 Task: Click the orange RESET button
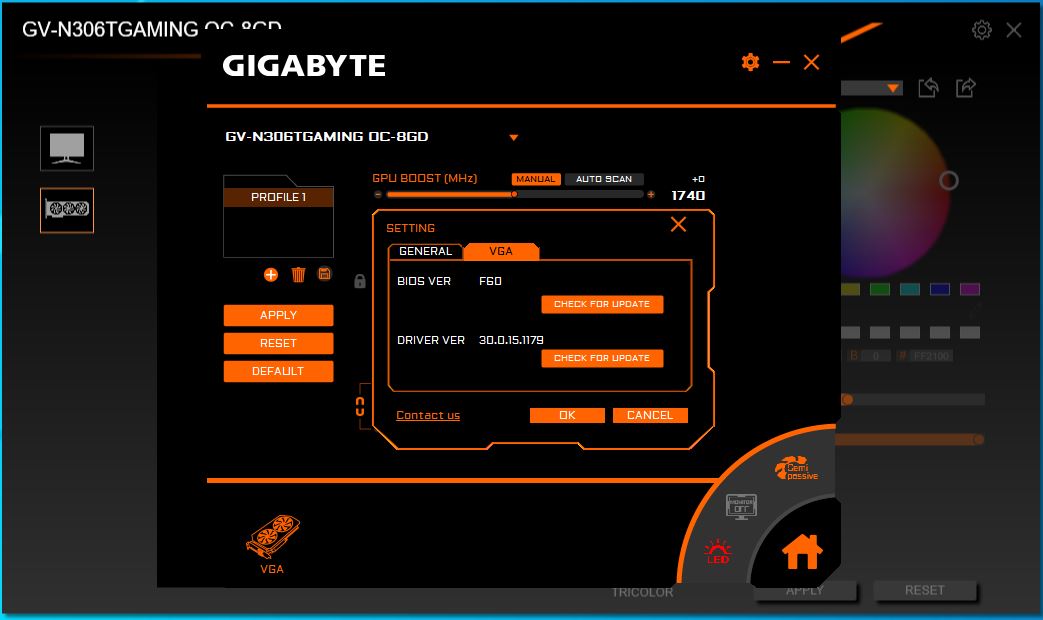tap(278, 343)
